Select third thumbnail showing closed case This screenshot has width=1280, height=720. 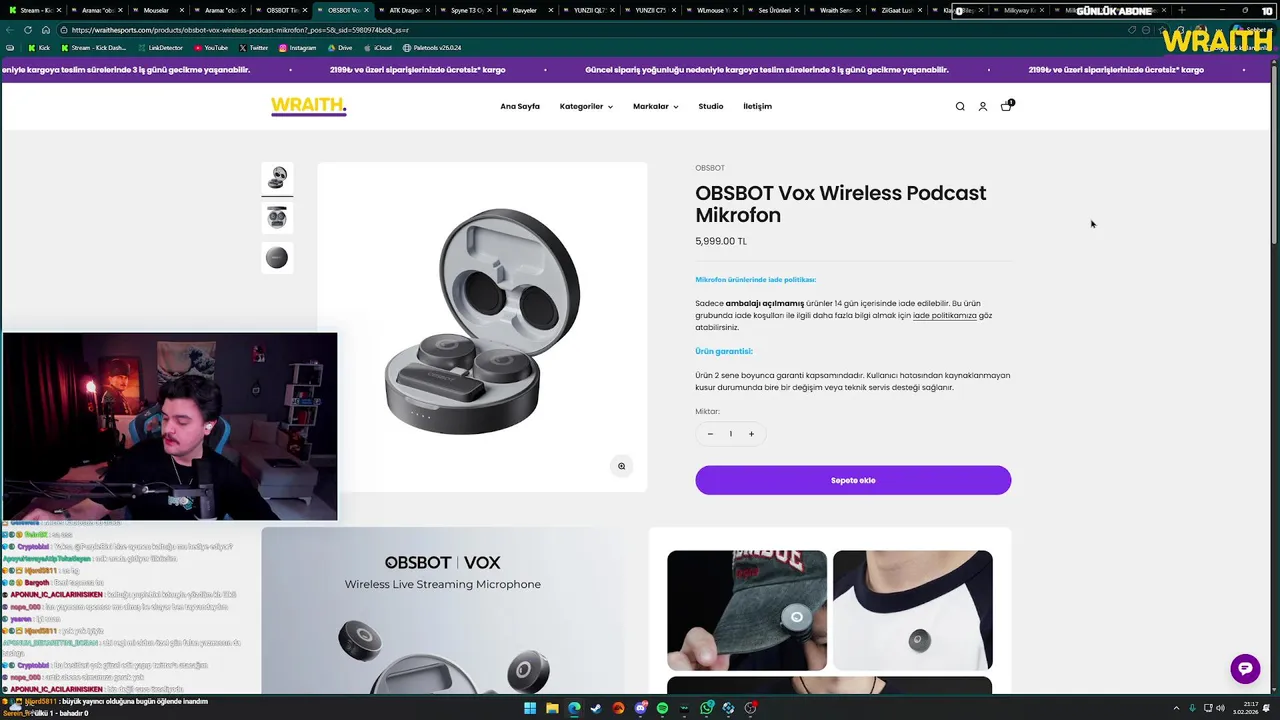277,257
